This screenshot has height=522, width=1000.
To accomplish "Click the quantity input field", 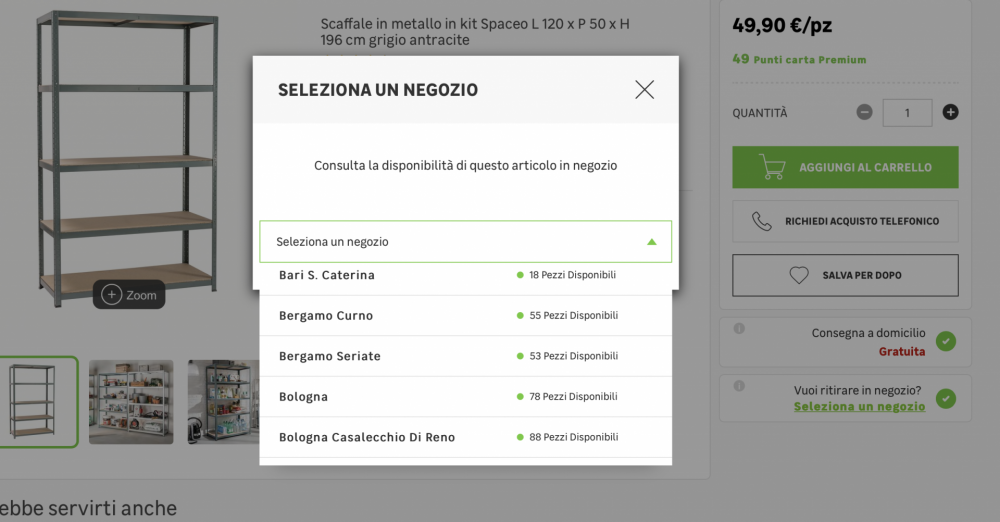I will pos(907,112).
